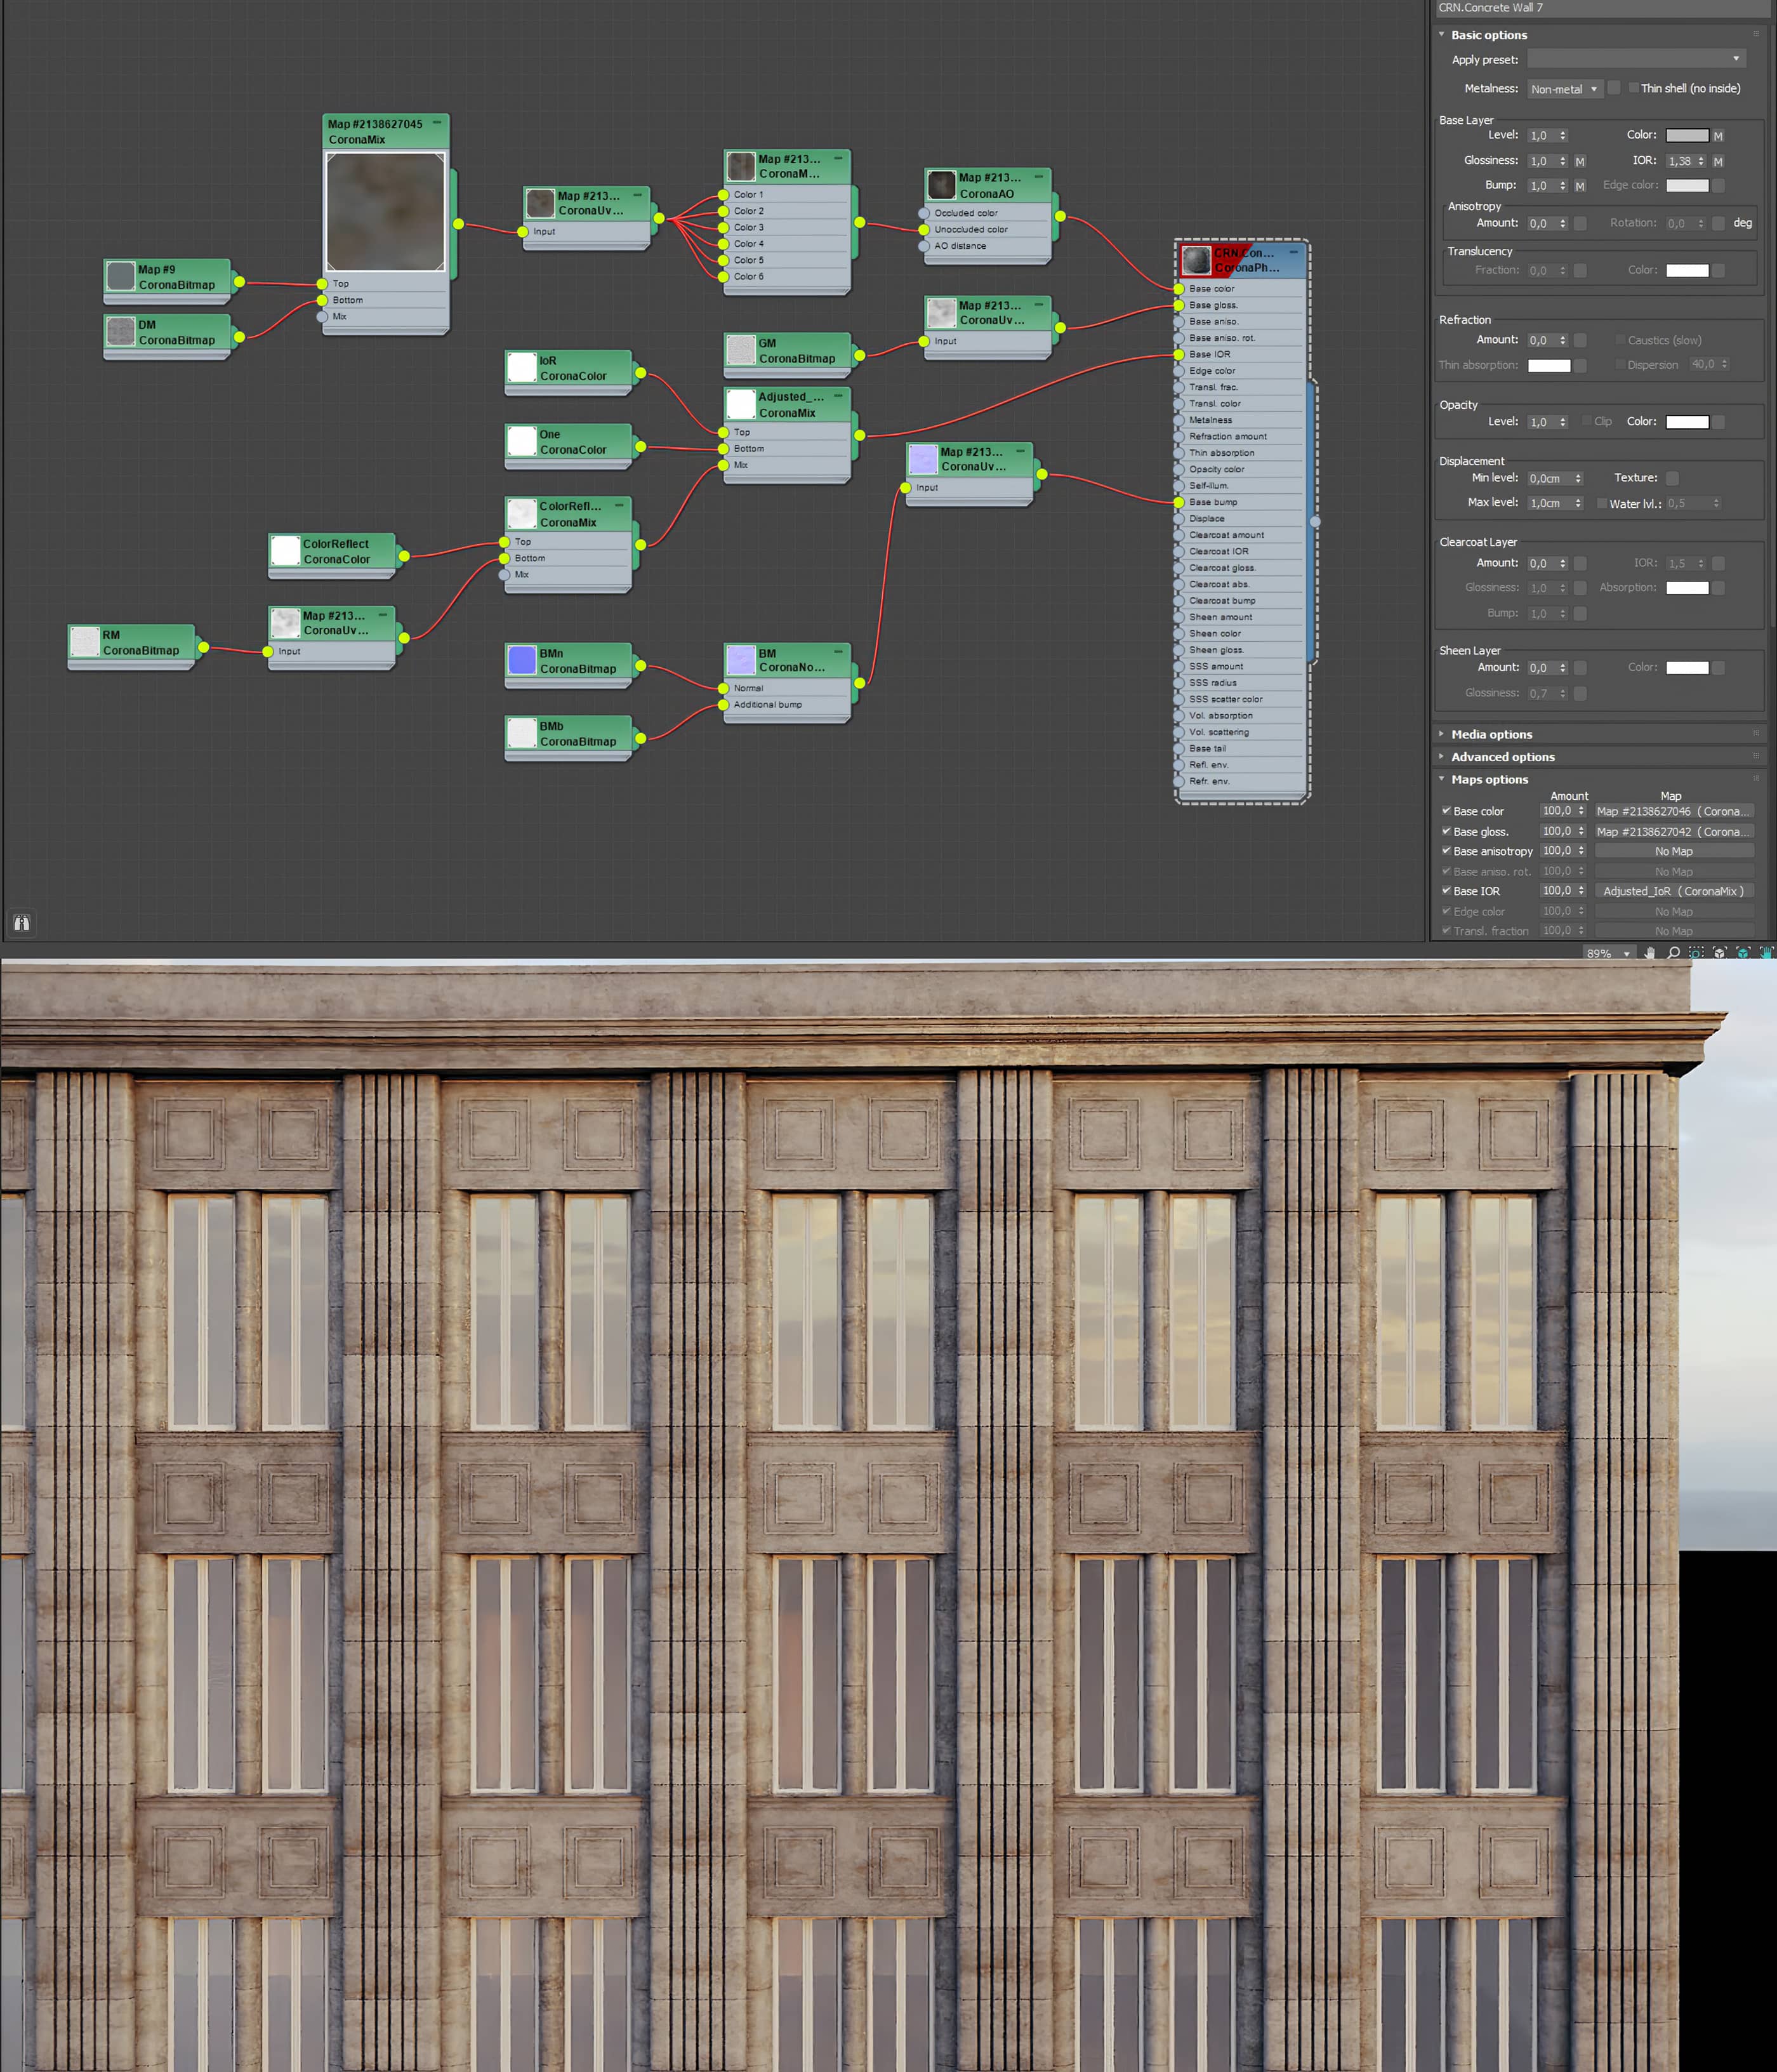1777x2072 pixels.
Task: Click the Opacity color white swatch
Action: 1687,422
